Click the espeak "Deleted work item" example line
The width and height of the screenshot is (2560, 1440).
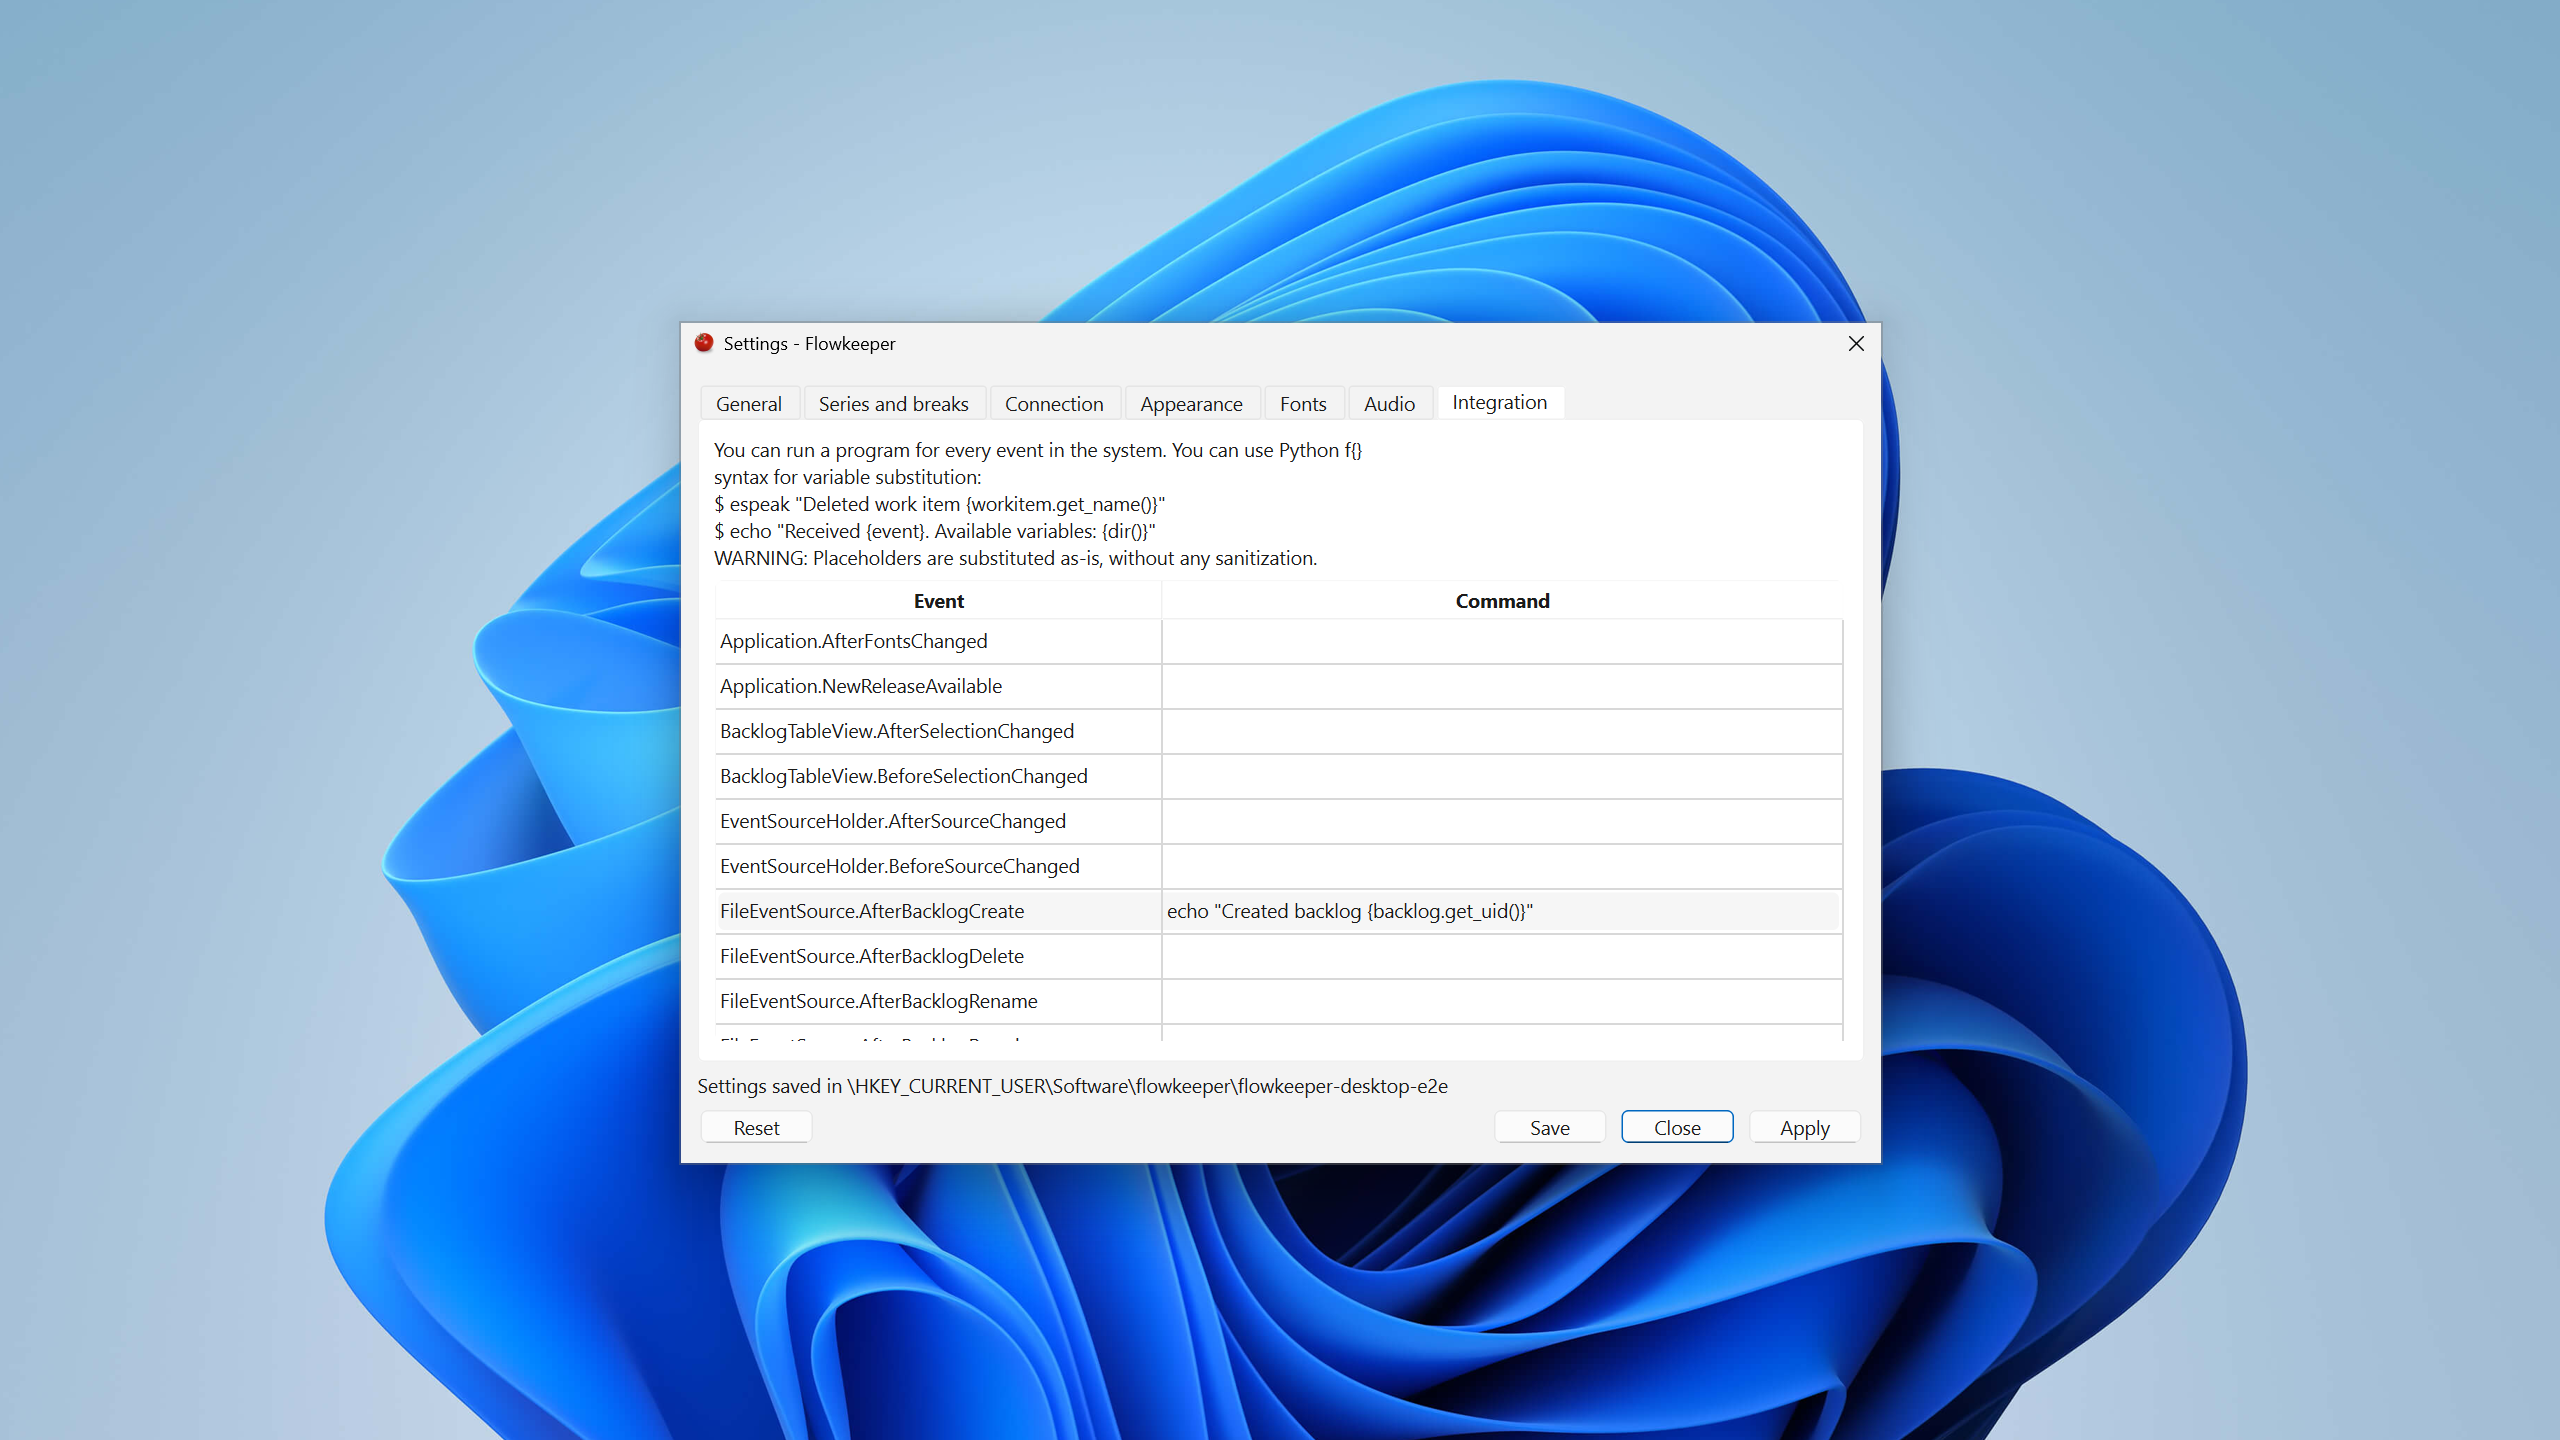click(939, 504)
